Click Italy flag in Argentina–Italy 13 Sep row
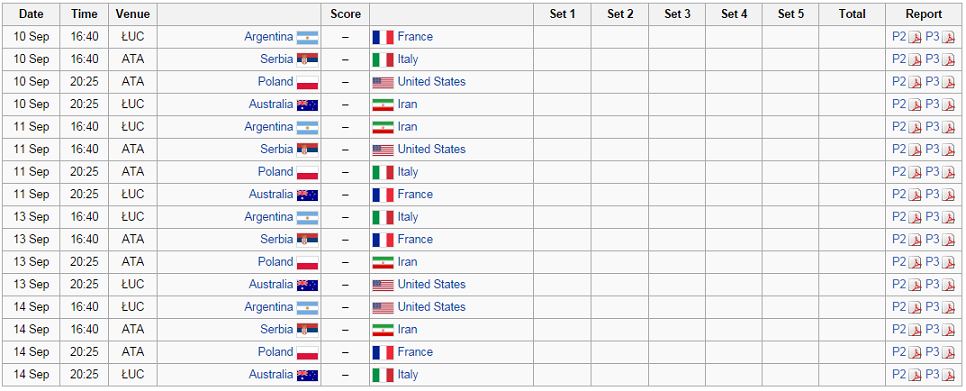The image size is (966, 391). point(383,217)
